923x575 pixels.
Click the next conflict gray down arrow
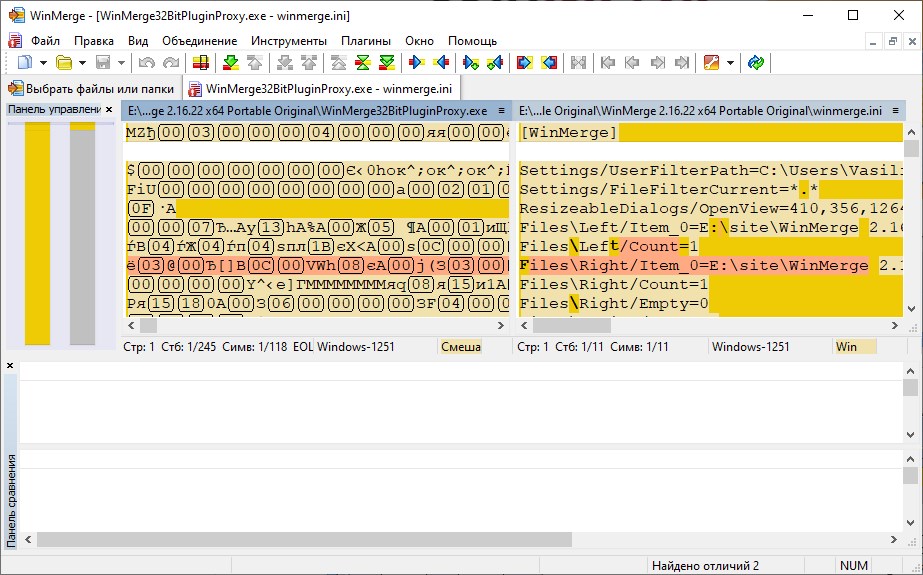285,62
